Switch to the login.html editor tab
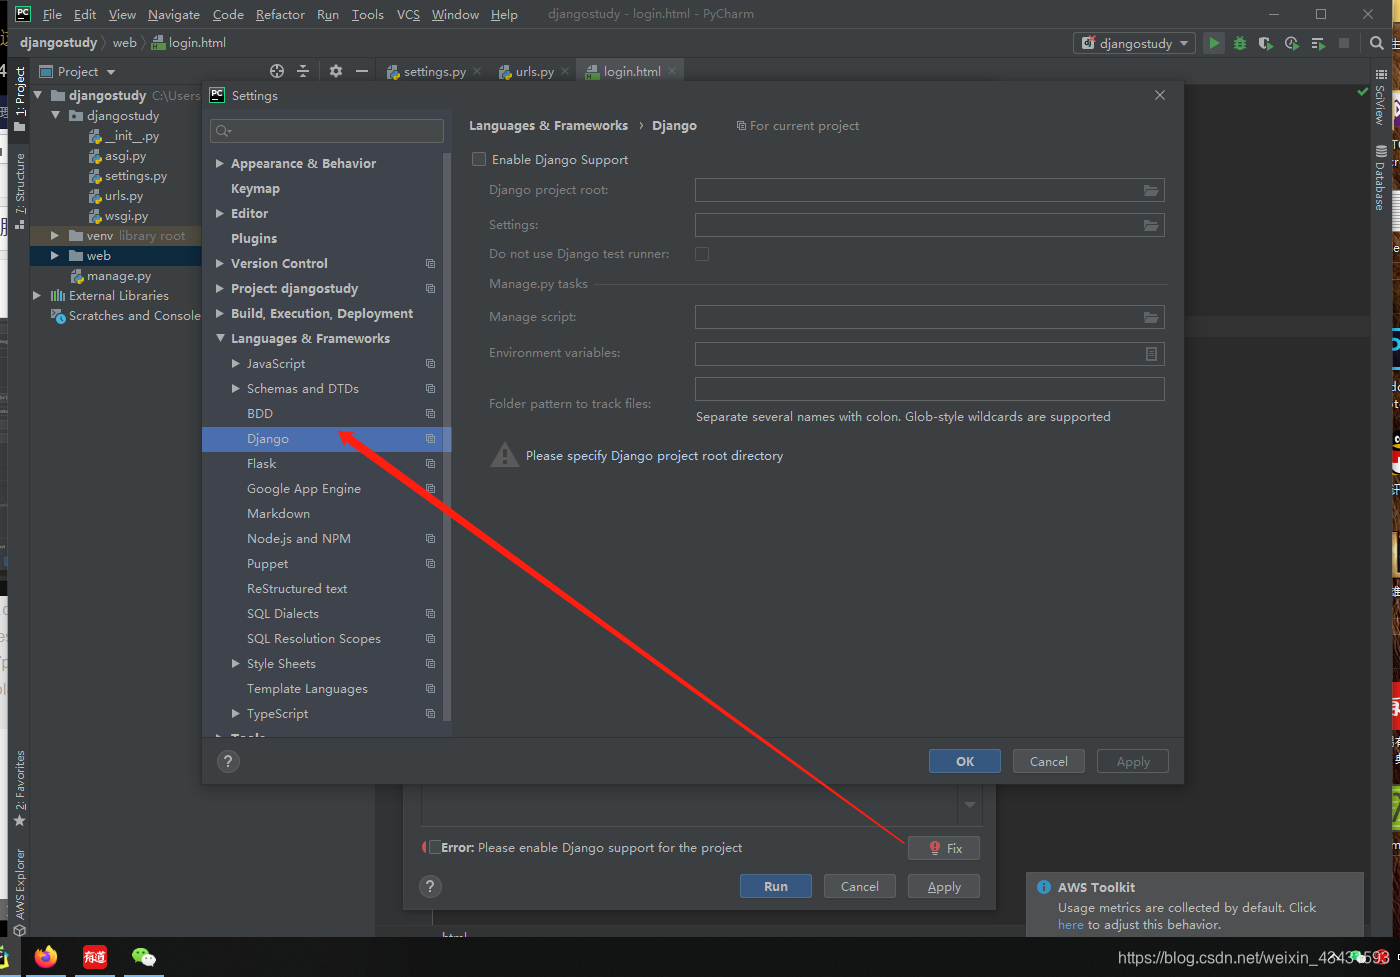Screen dimensions: 1400x977 pyautogui.click(x=632, y=71)
